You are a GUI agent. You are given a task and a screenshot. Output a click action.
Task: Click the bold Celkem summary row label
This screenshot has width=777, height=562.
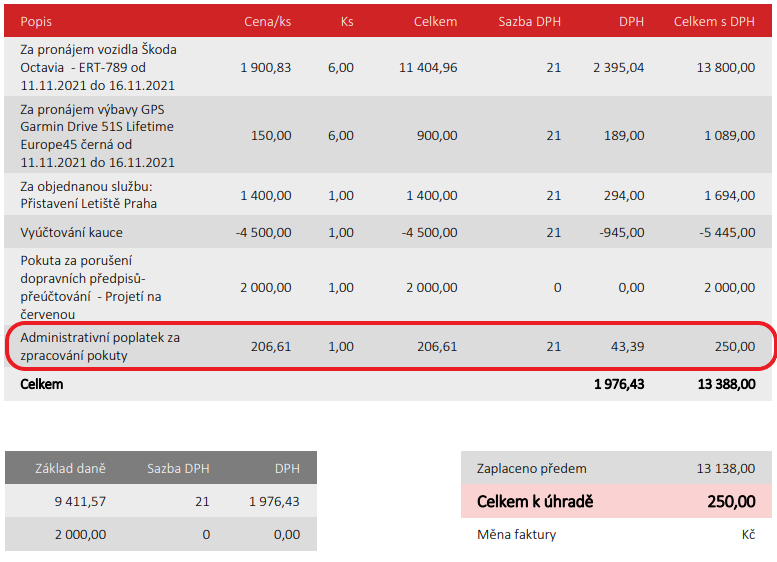[x=41, y=384]
